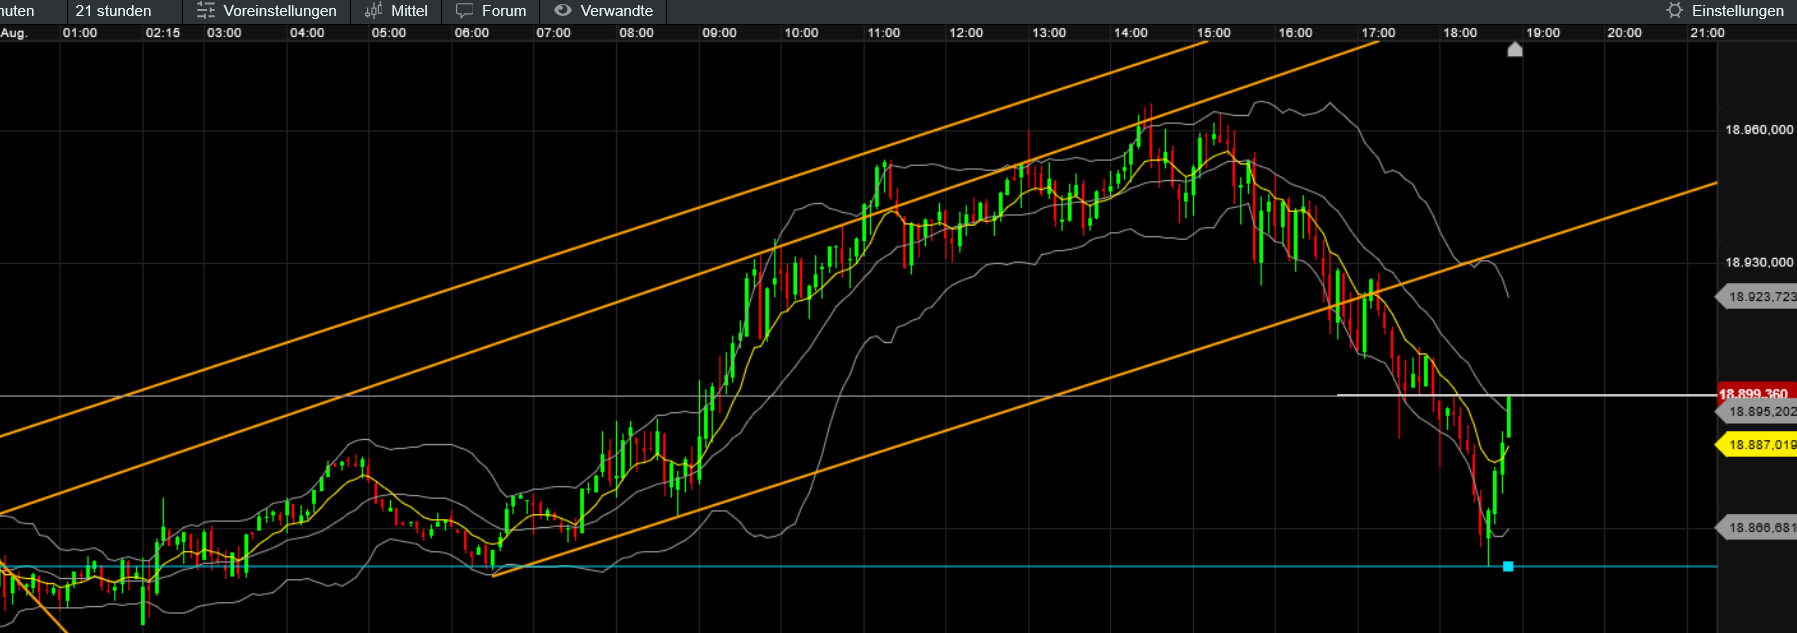Click the Aug. date label
The width and height of the screenshot is (1797, 633).
tap(14, 33)
